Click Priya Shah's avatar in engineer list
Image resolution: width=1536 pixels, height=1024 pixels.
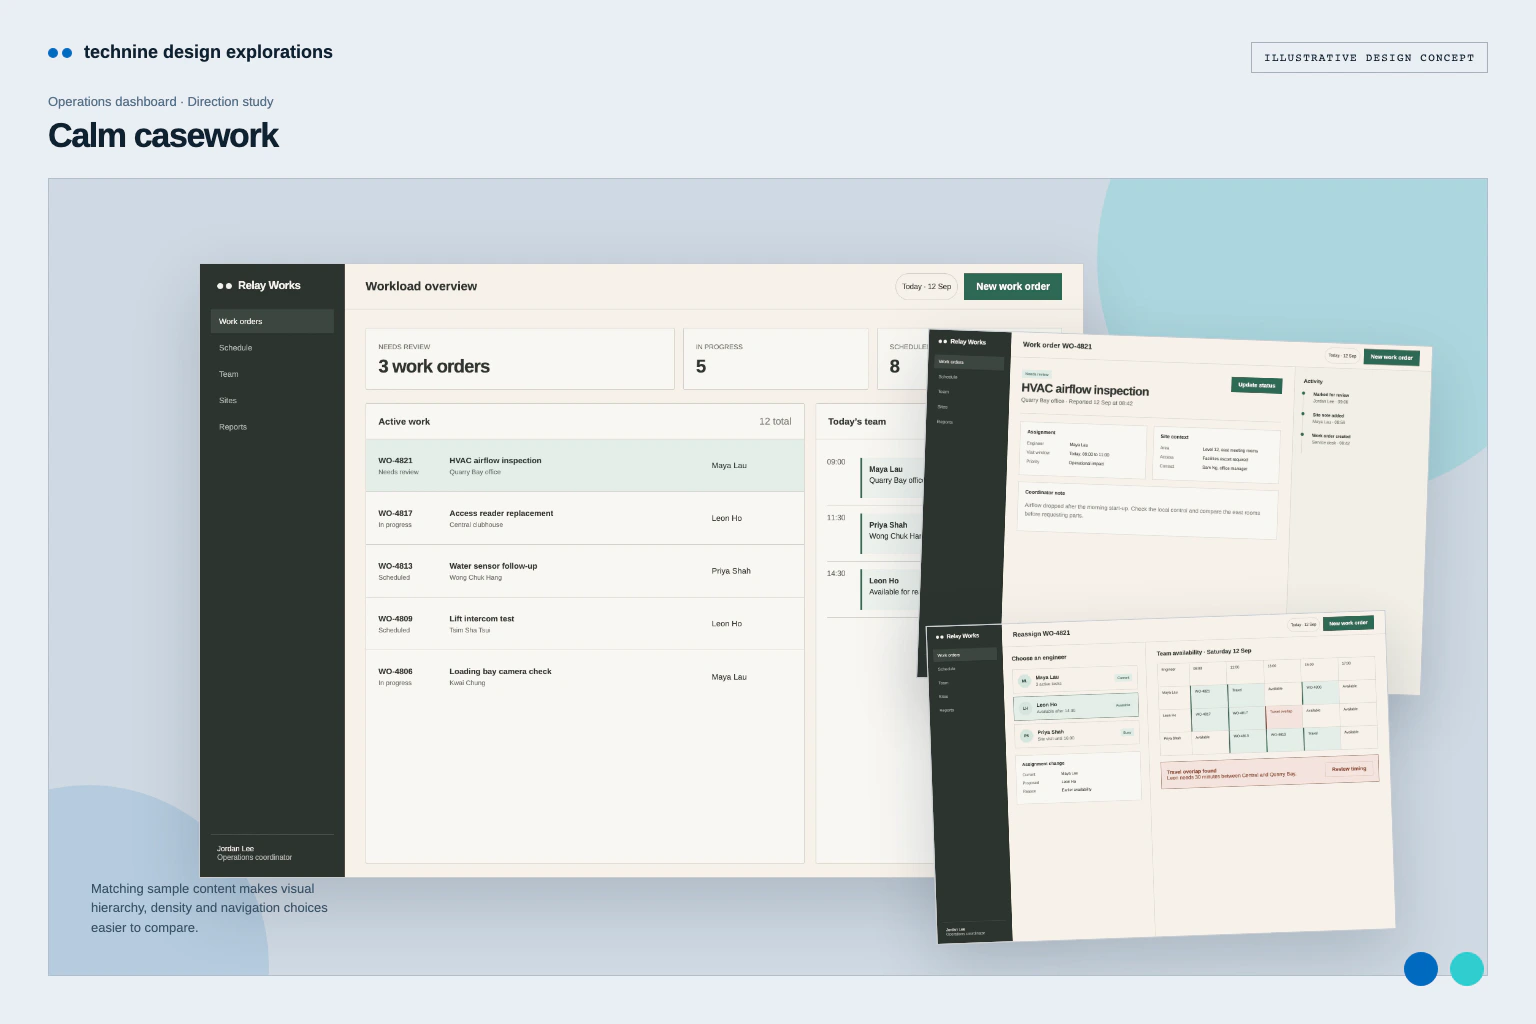tap(1026, 735)
